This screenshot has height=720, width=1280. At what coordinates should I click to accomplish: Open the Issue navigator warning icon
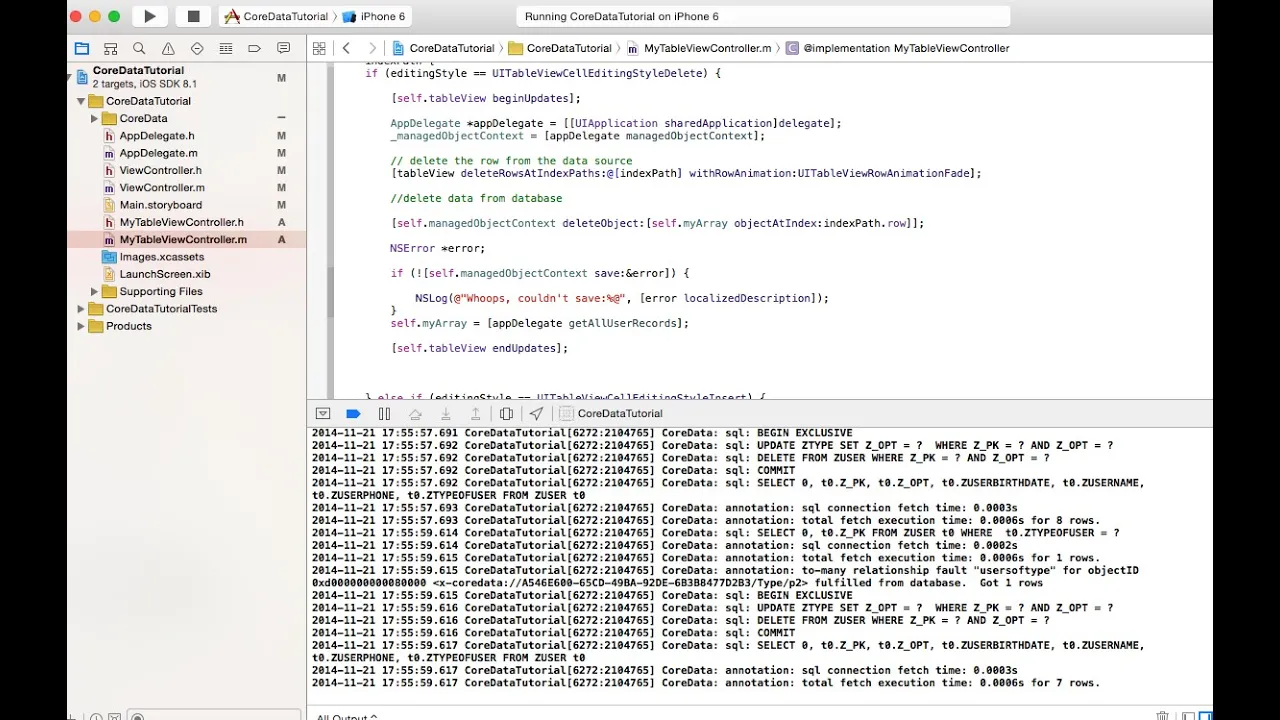click(168, 48)
